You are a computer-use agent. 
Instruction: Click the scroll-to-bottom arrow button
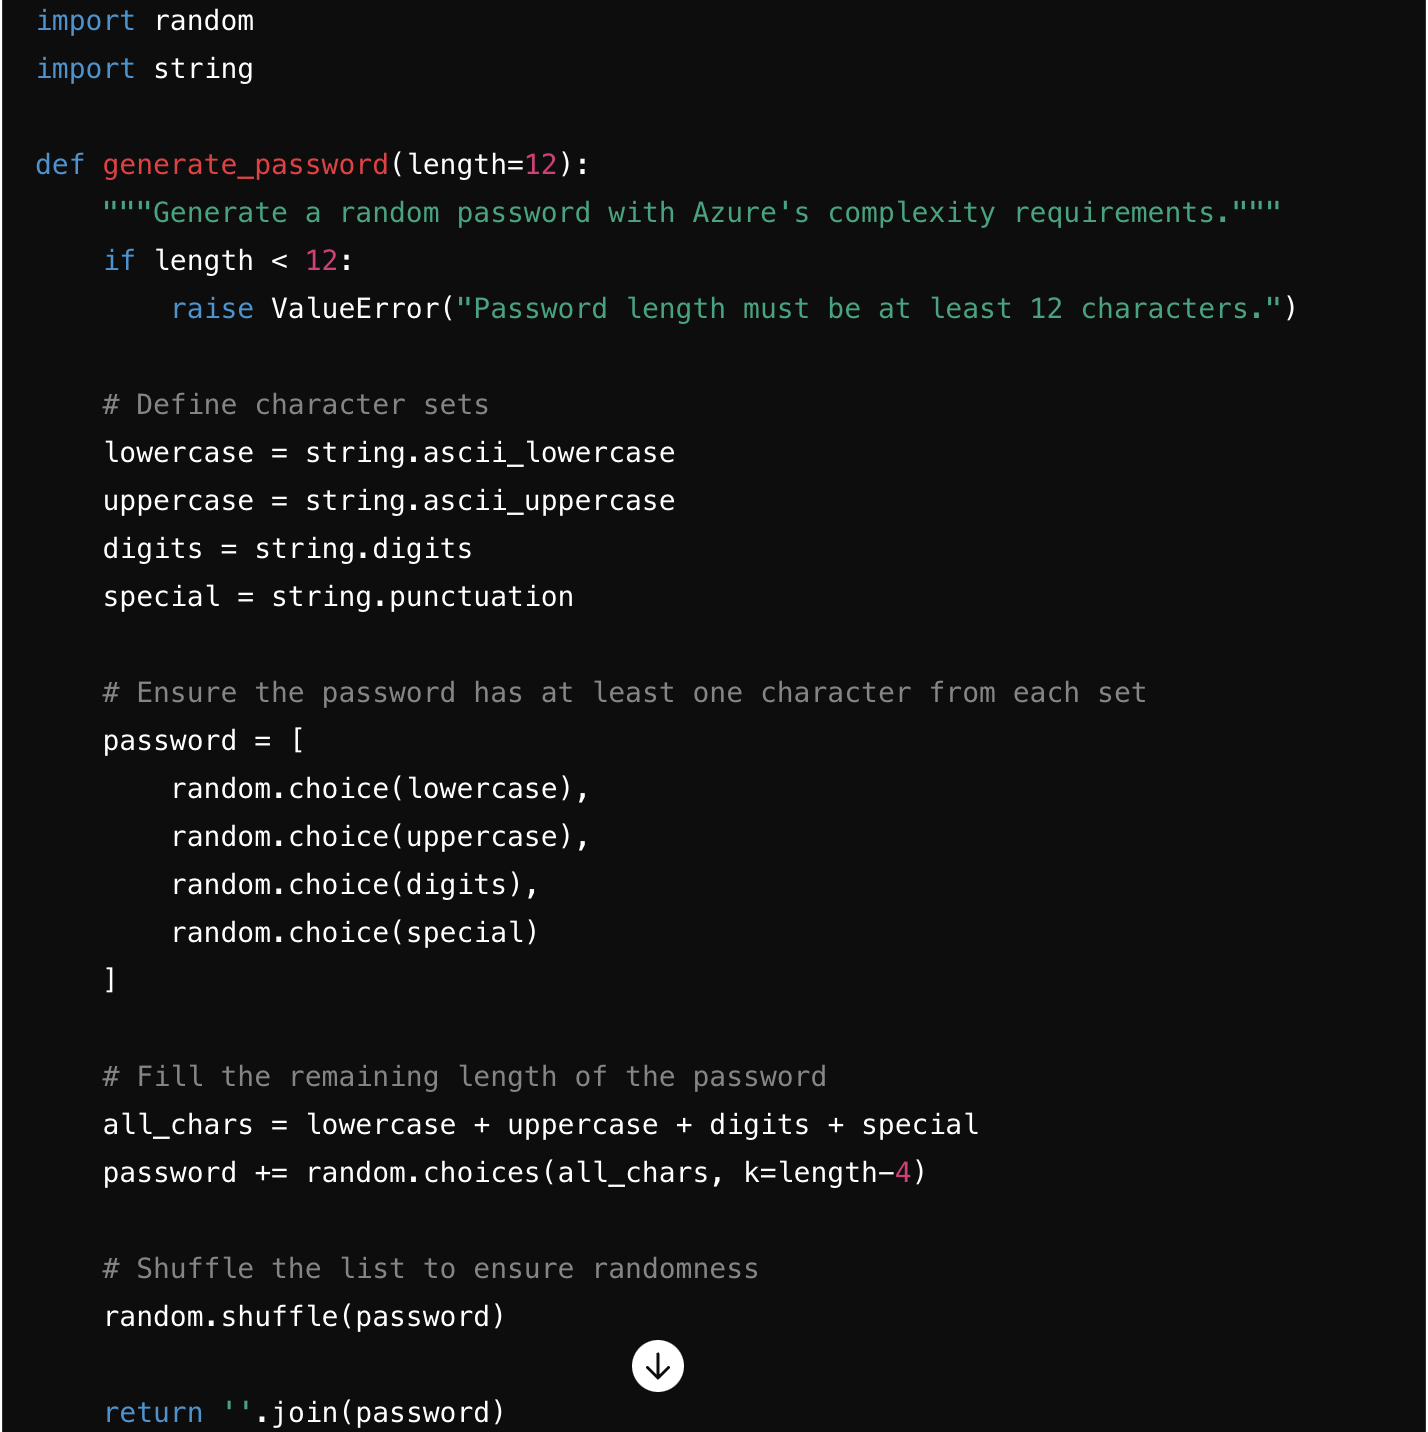point(657,1365)
